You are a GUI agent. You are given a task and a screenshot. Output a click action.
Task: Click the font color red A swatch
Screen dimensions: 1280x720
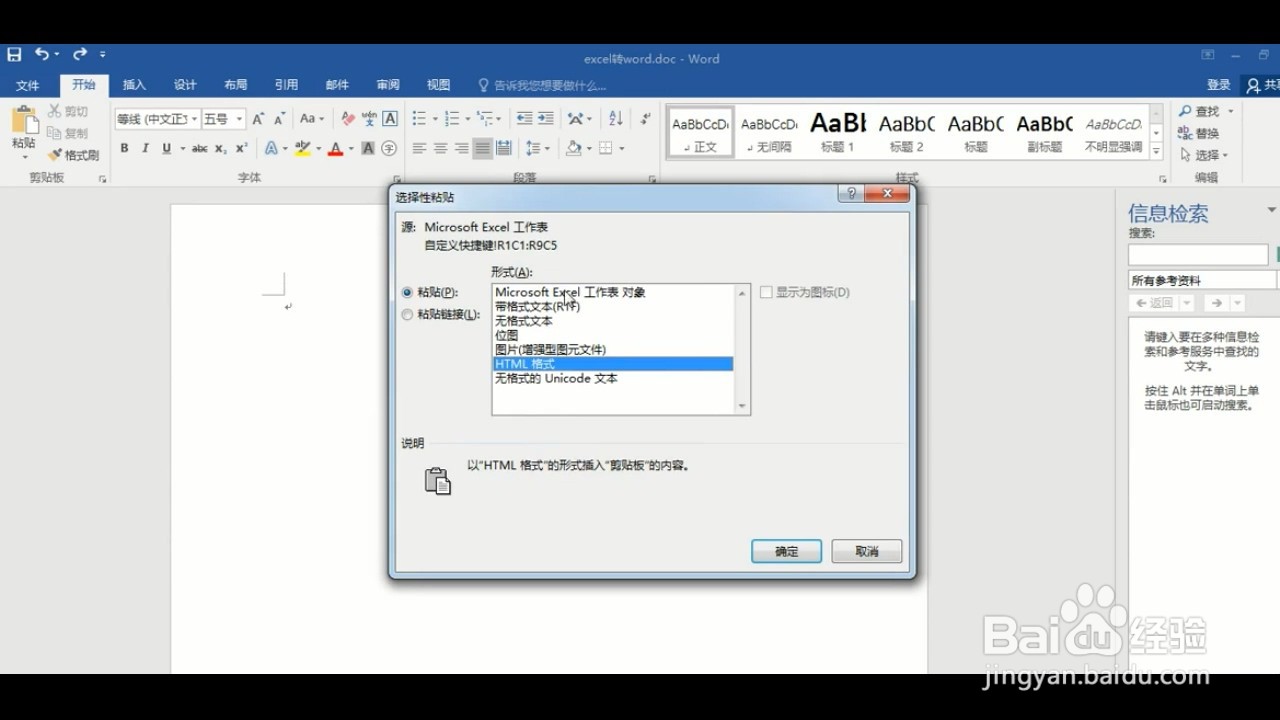(x=335, y=148)
